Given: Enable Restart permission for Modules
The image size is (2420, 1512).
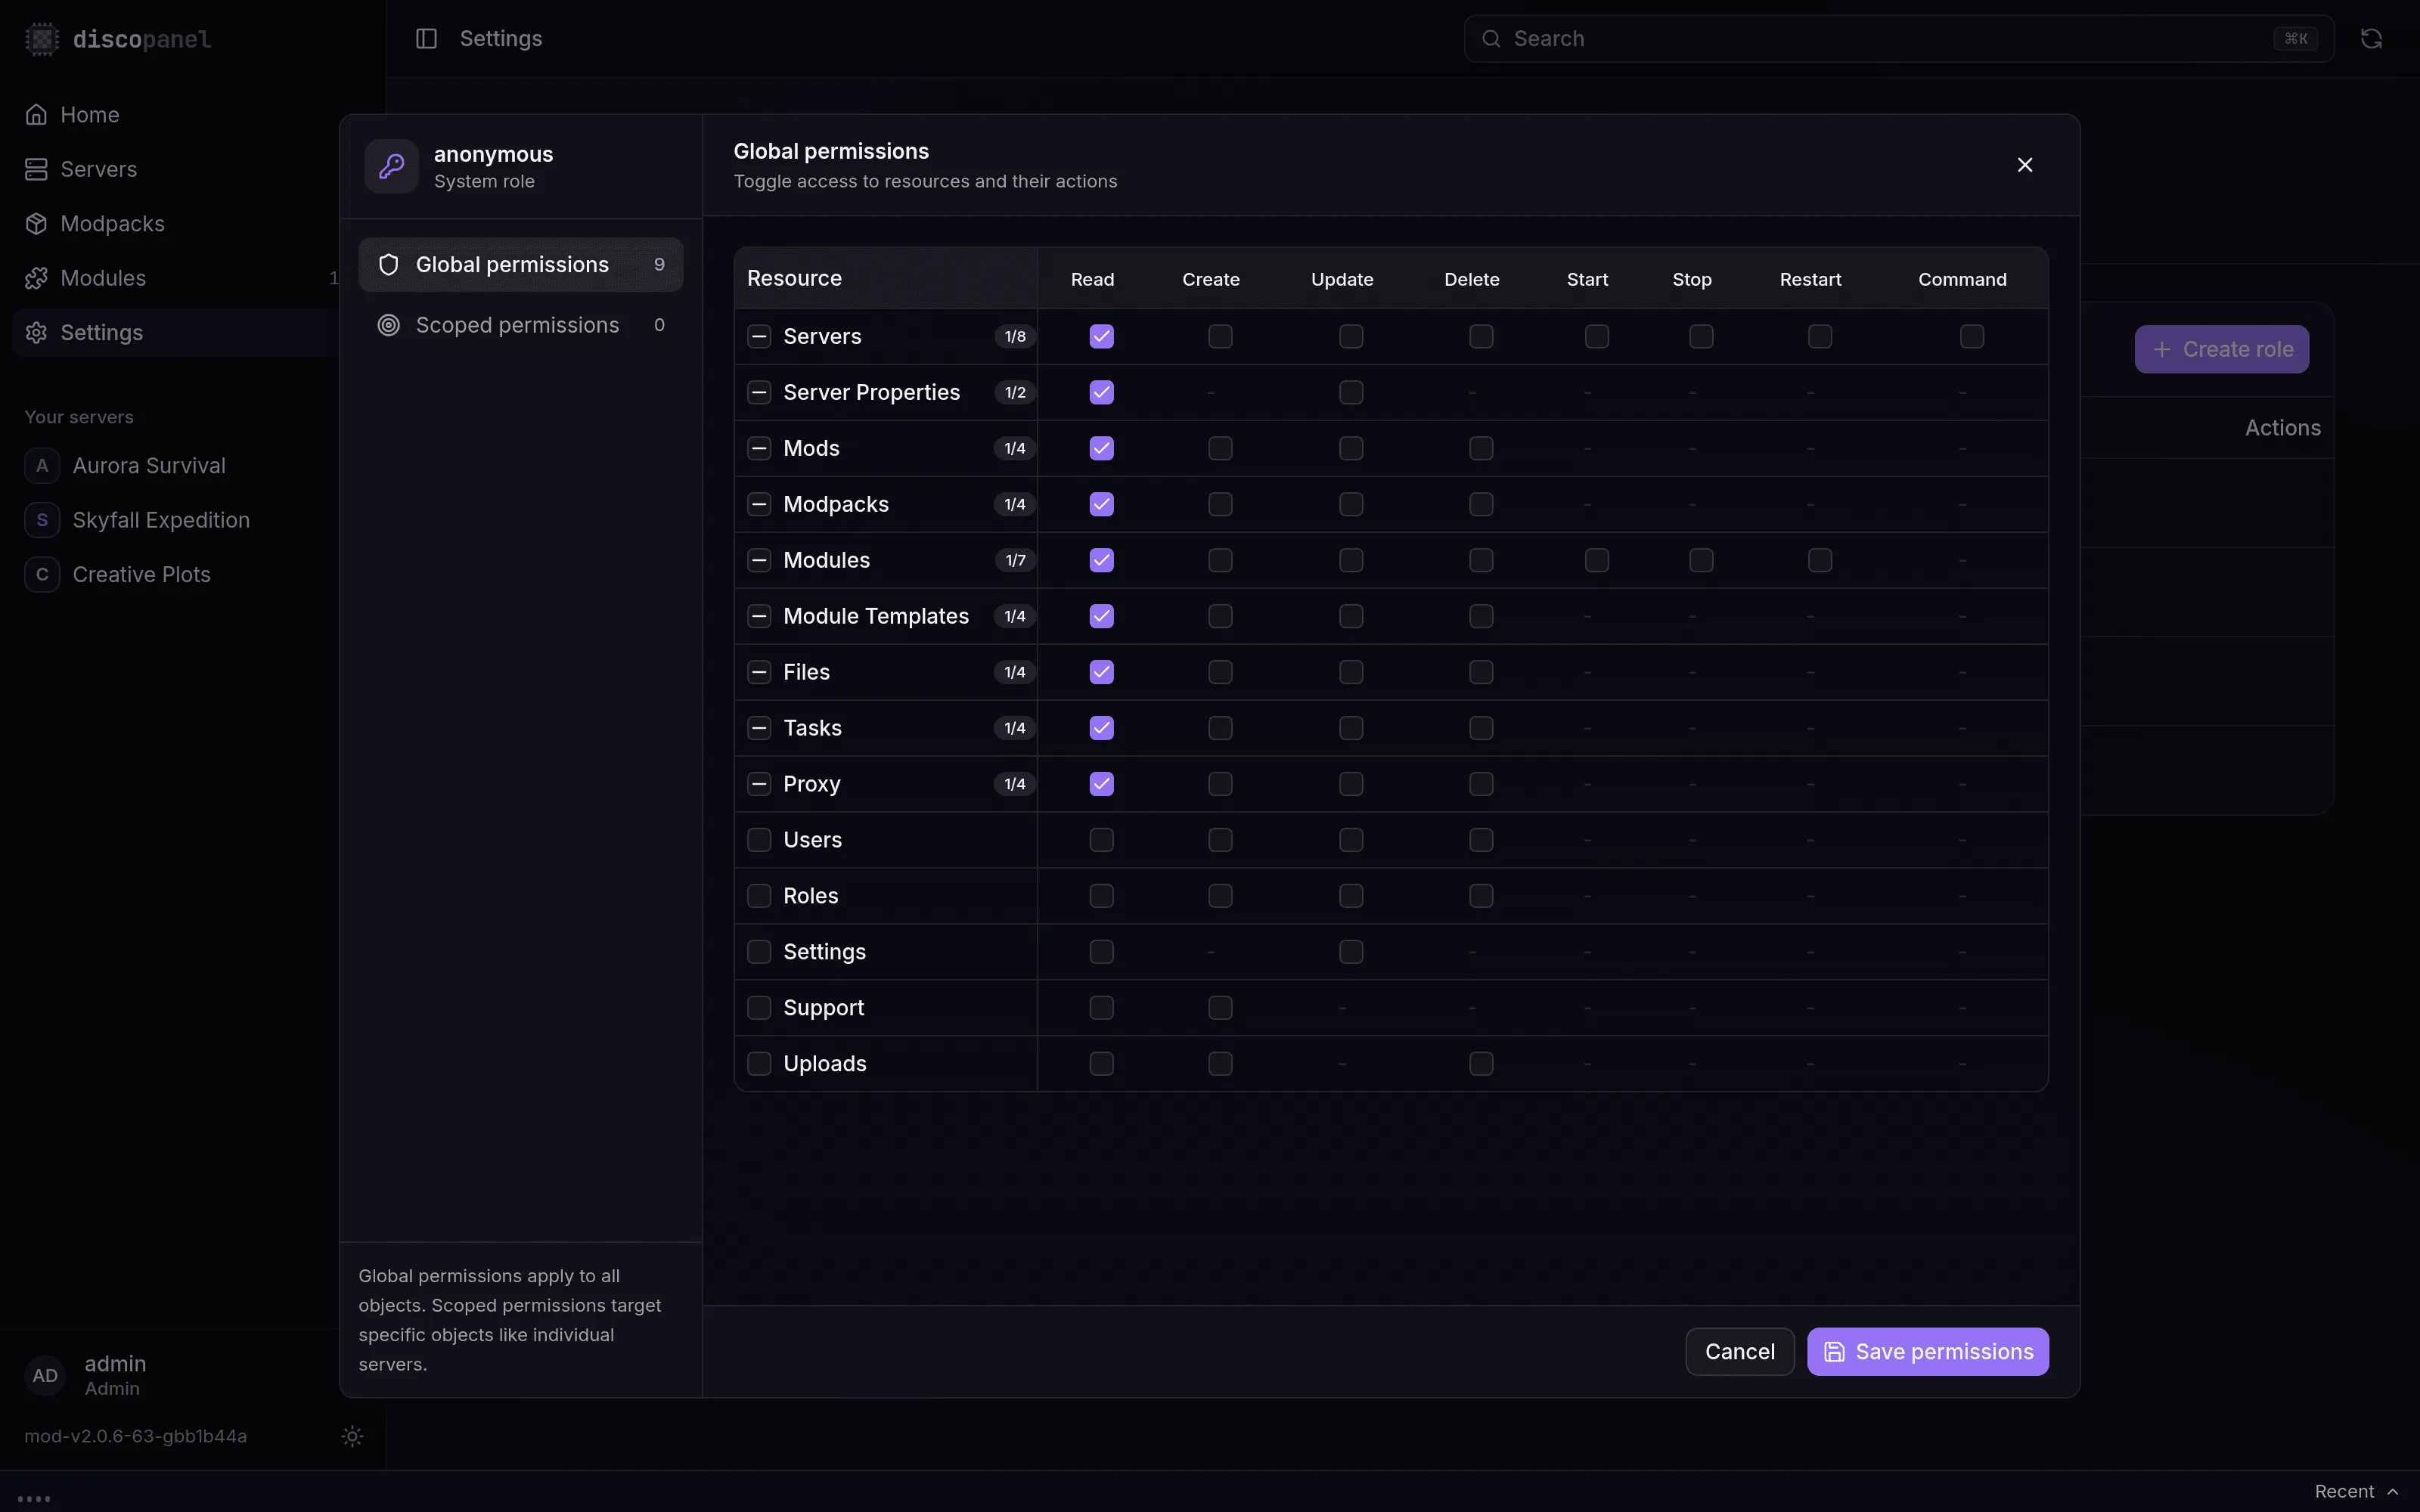Looking at the screenshot, I should point(1820,561).
